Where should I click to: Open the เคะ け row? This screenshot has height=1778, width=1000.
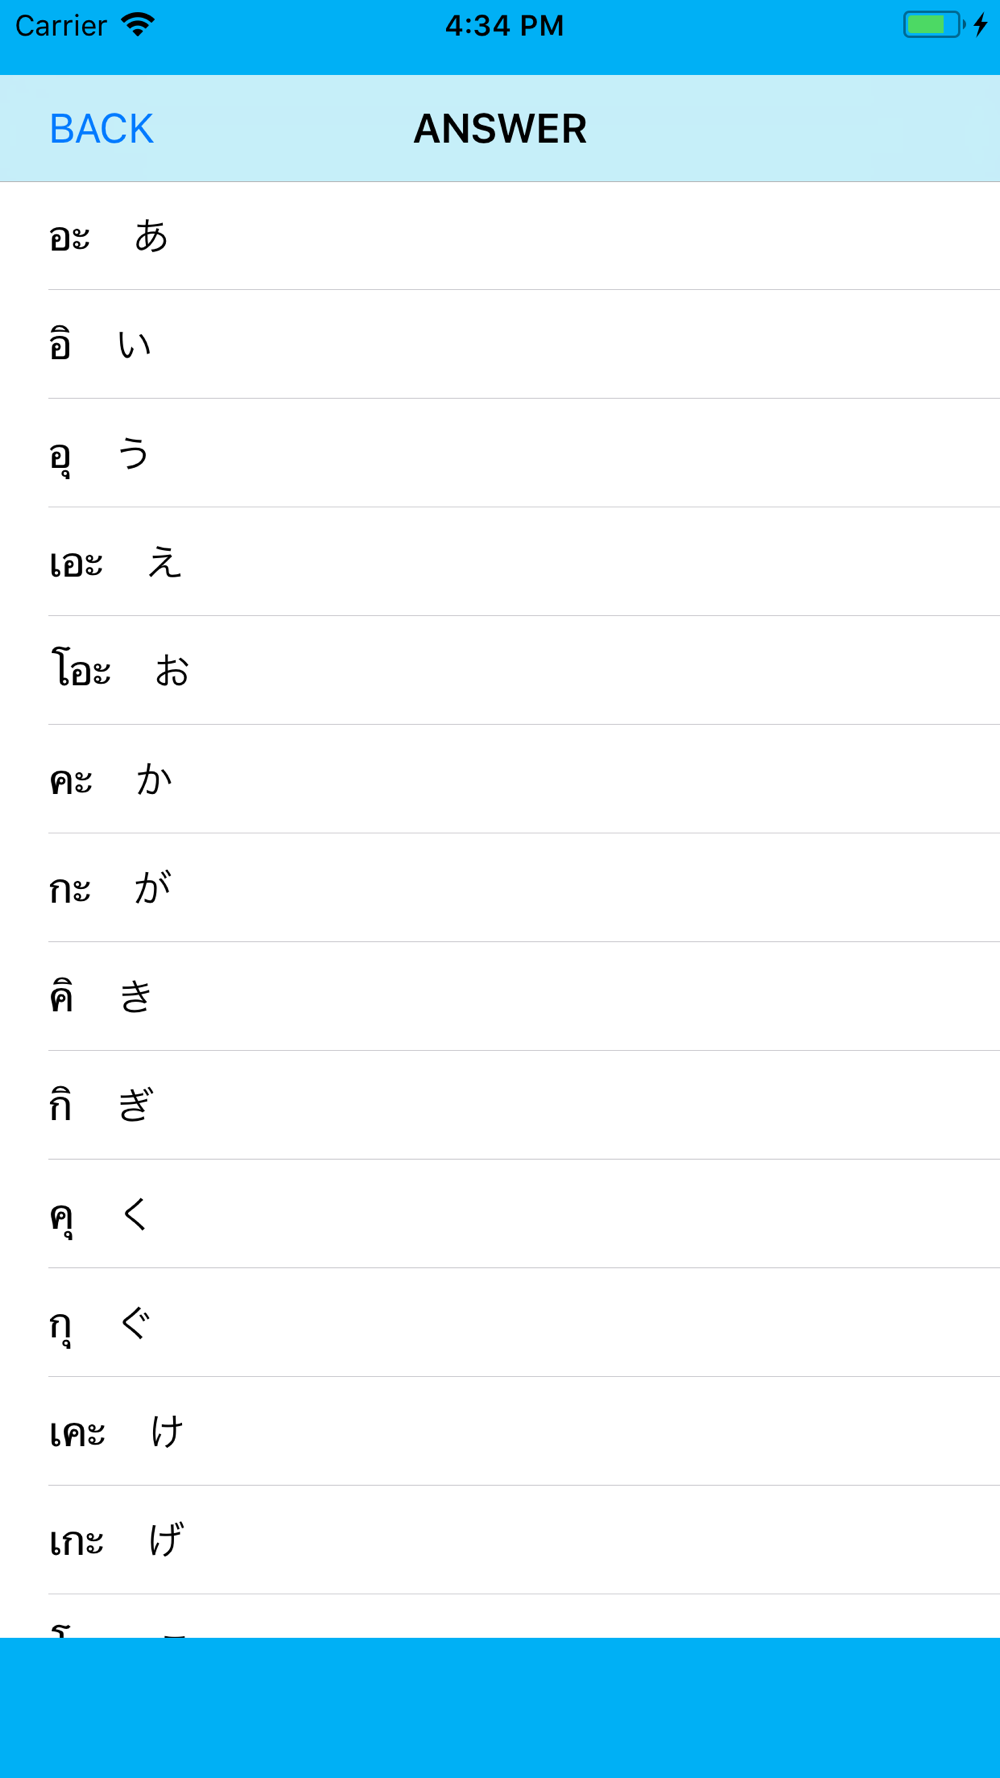click(x=500, y=1431)
